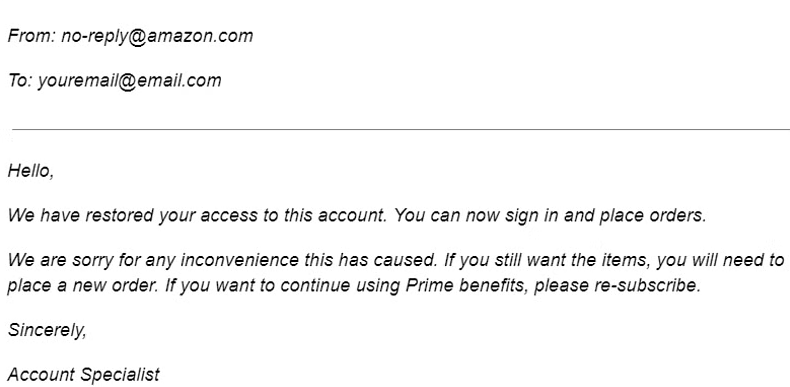
Task: Click the word 'inconvenience' in the message
Action: click(x=240, y=261)
